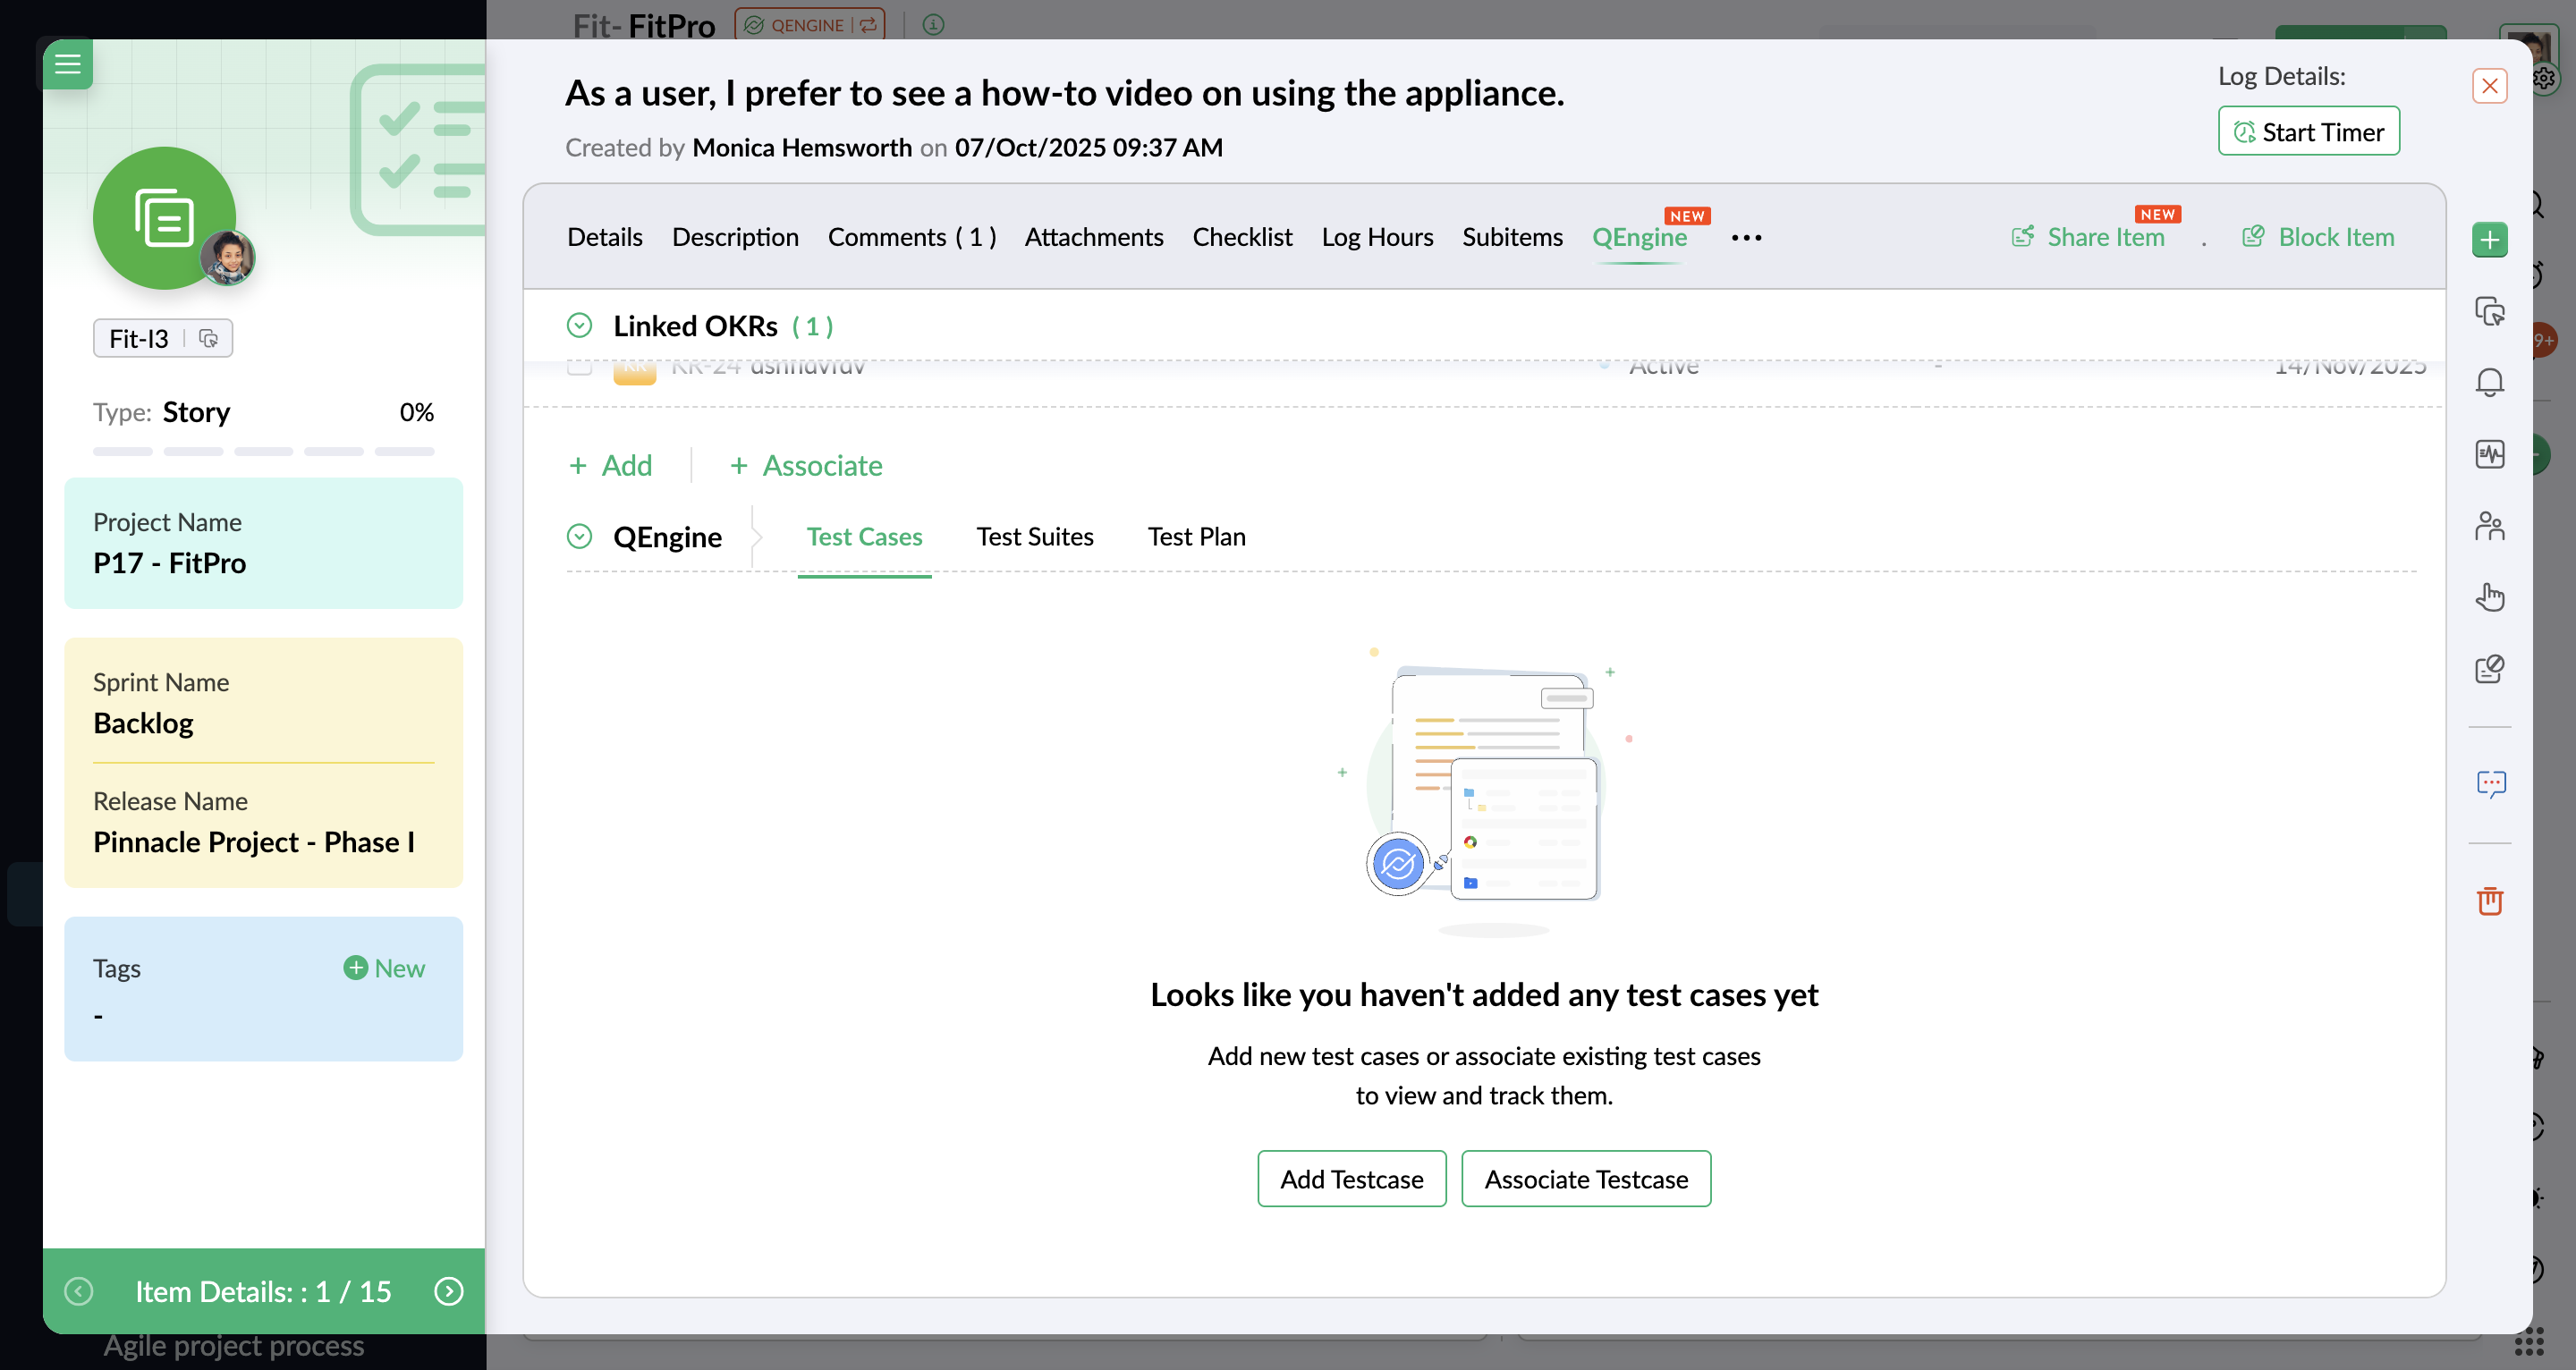Click the copy item ID icon
2576x1370 pixels.
point(208,339)
